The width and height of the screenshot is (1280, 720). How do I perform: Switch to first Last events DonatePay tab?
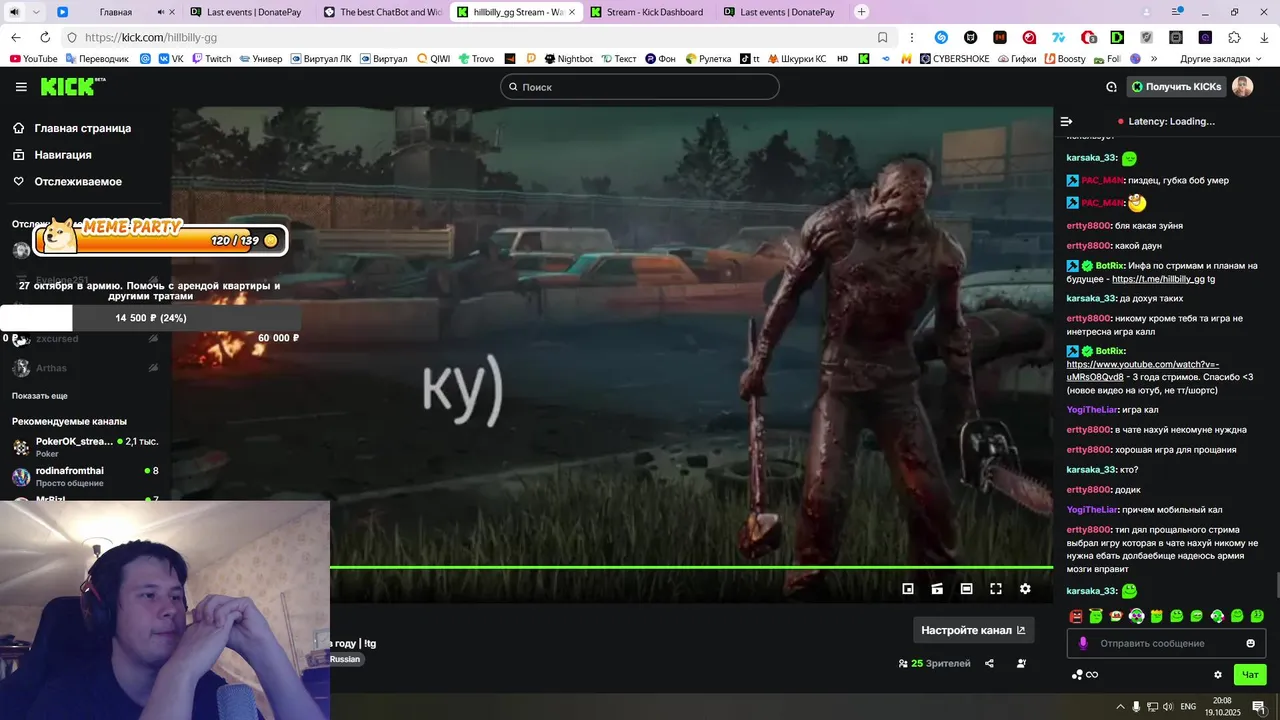click(245, 12)
